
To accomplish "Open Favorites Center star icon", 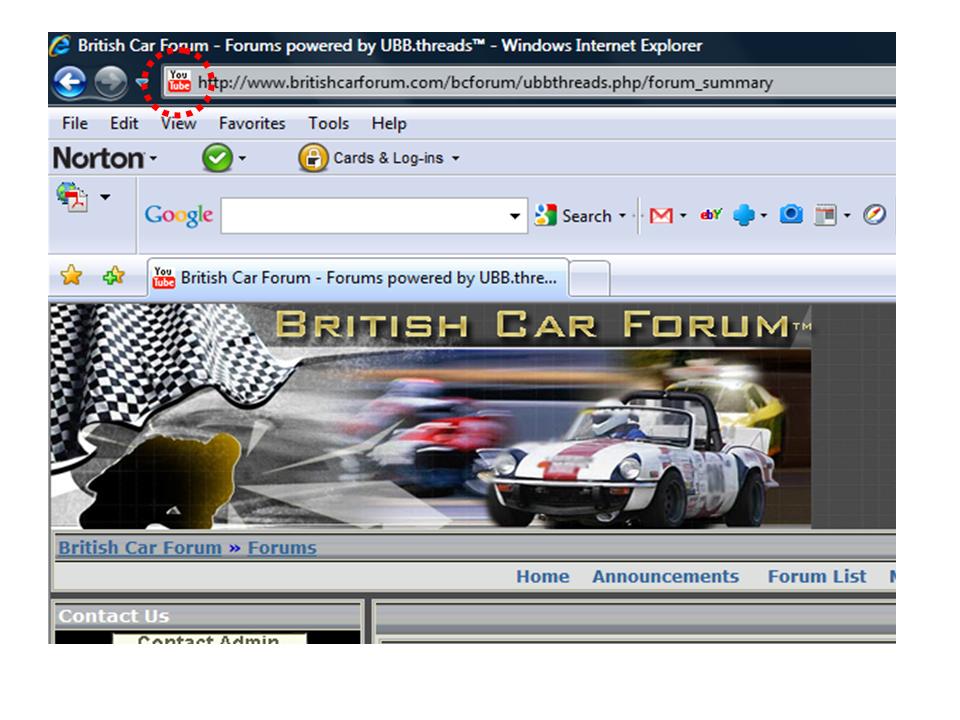I will (x=71, y=277).
